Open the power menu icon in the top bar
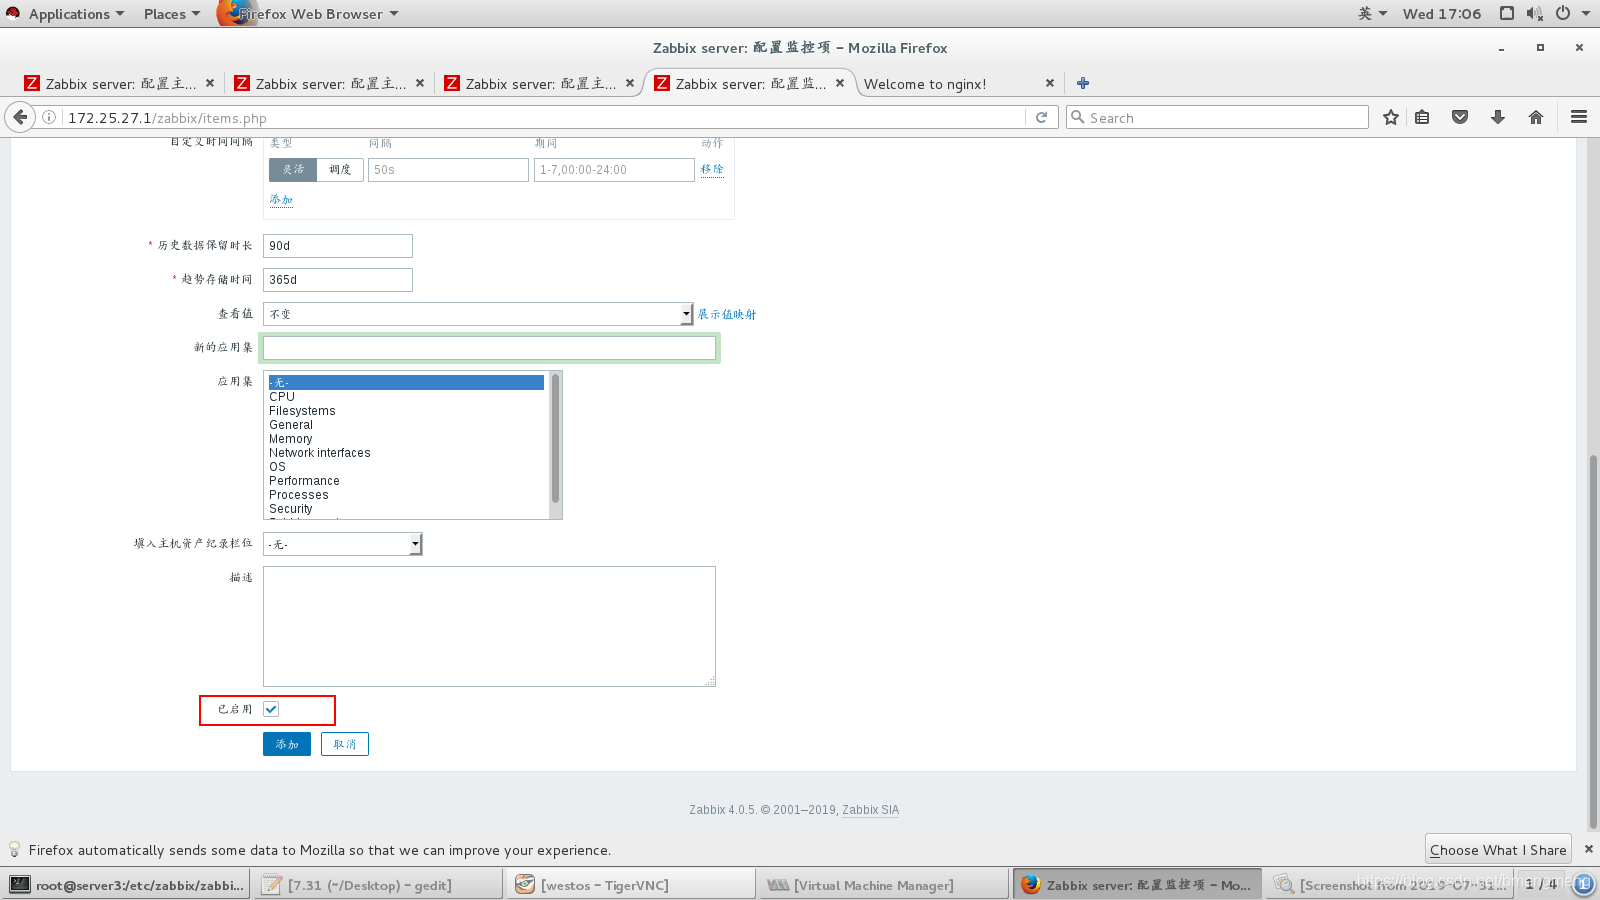The width and height of the screenshot is (1600, 900). 1563,13
